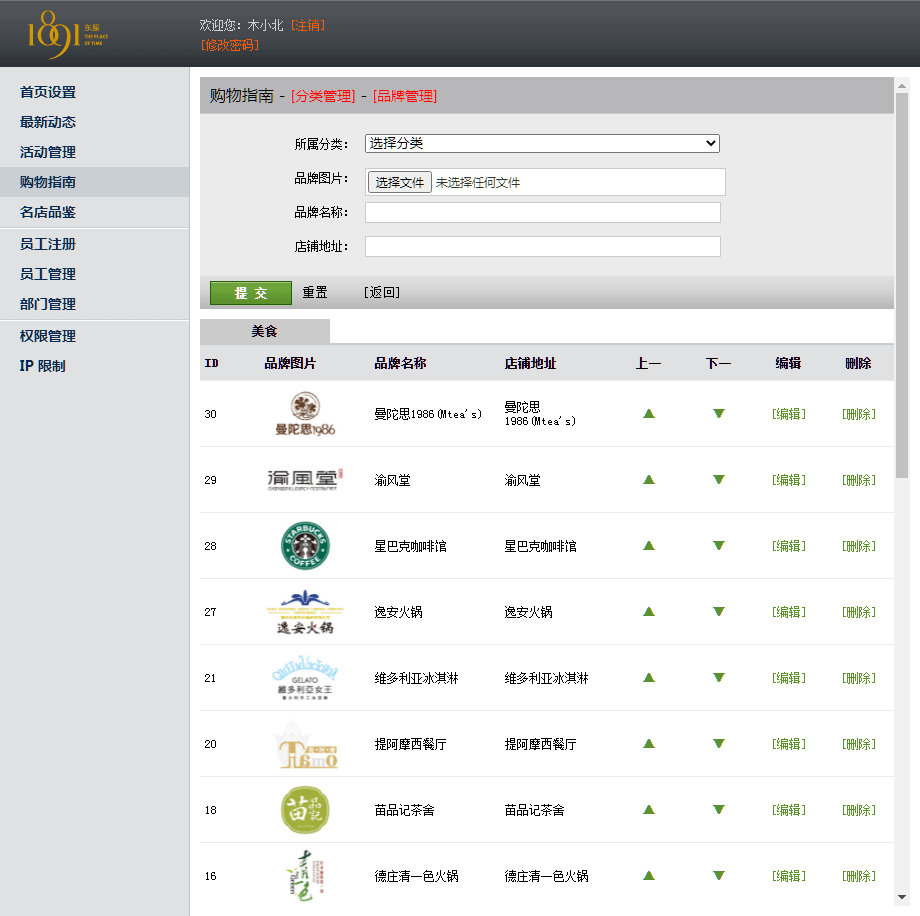This screenshot has width=920, height=916.
Task: Open the Tiamo 提阿摩 brand logo
Action: click(306, 745)
